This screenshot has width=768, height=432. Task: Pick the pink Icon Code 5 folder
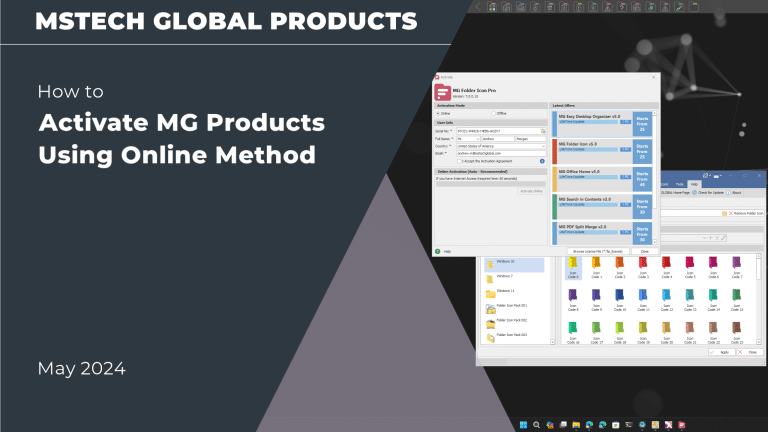[690, 267]
